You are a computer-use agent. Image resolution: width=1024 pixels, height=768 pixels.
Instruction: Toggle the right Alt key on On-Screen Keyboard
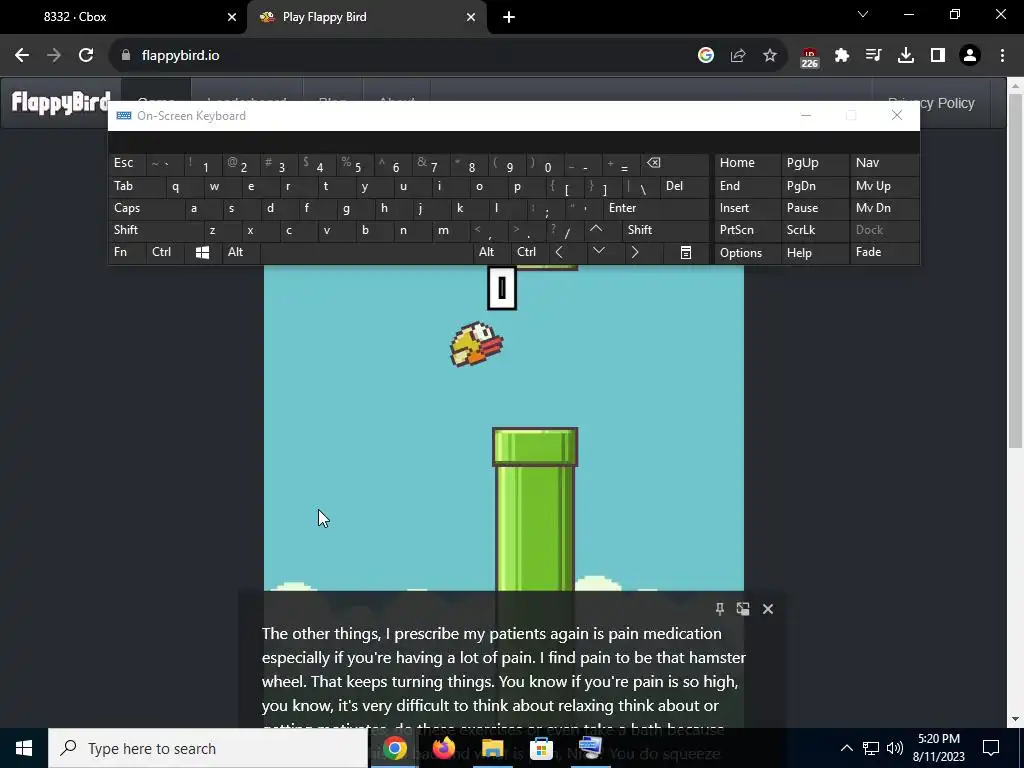click(x=492, y=253)
